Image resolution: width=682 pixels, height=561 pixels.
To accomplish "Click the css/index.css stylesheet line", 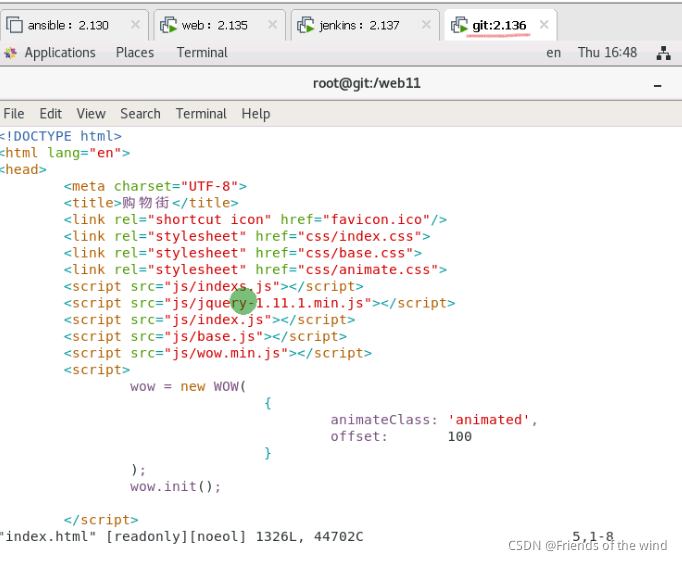I will point(247,236).
